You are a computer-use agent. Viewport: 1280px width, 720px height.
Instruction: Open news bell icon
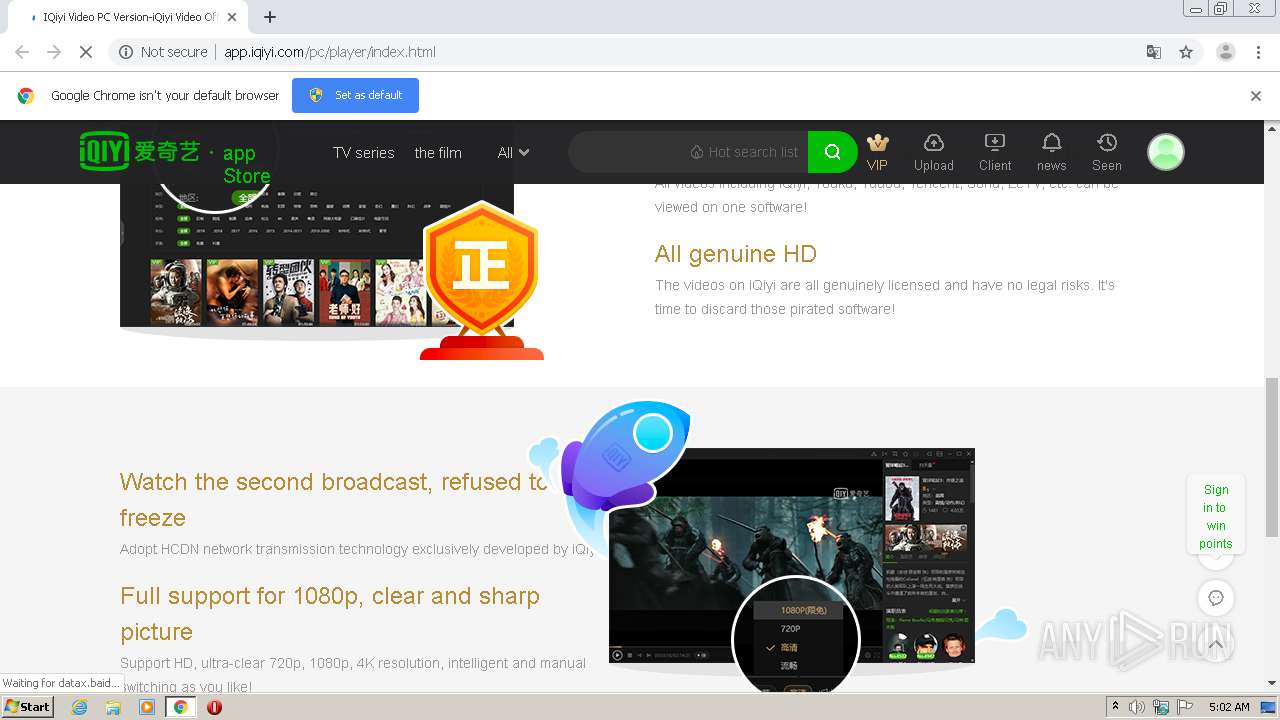pyautogui.click(x=1051, y=152)
